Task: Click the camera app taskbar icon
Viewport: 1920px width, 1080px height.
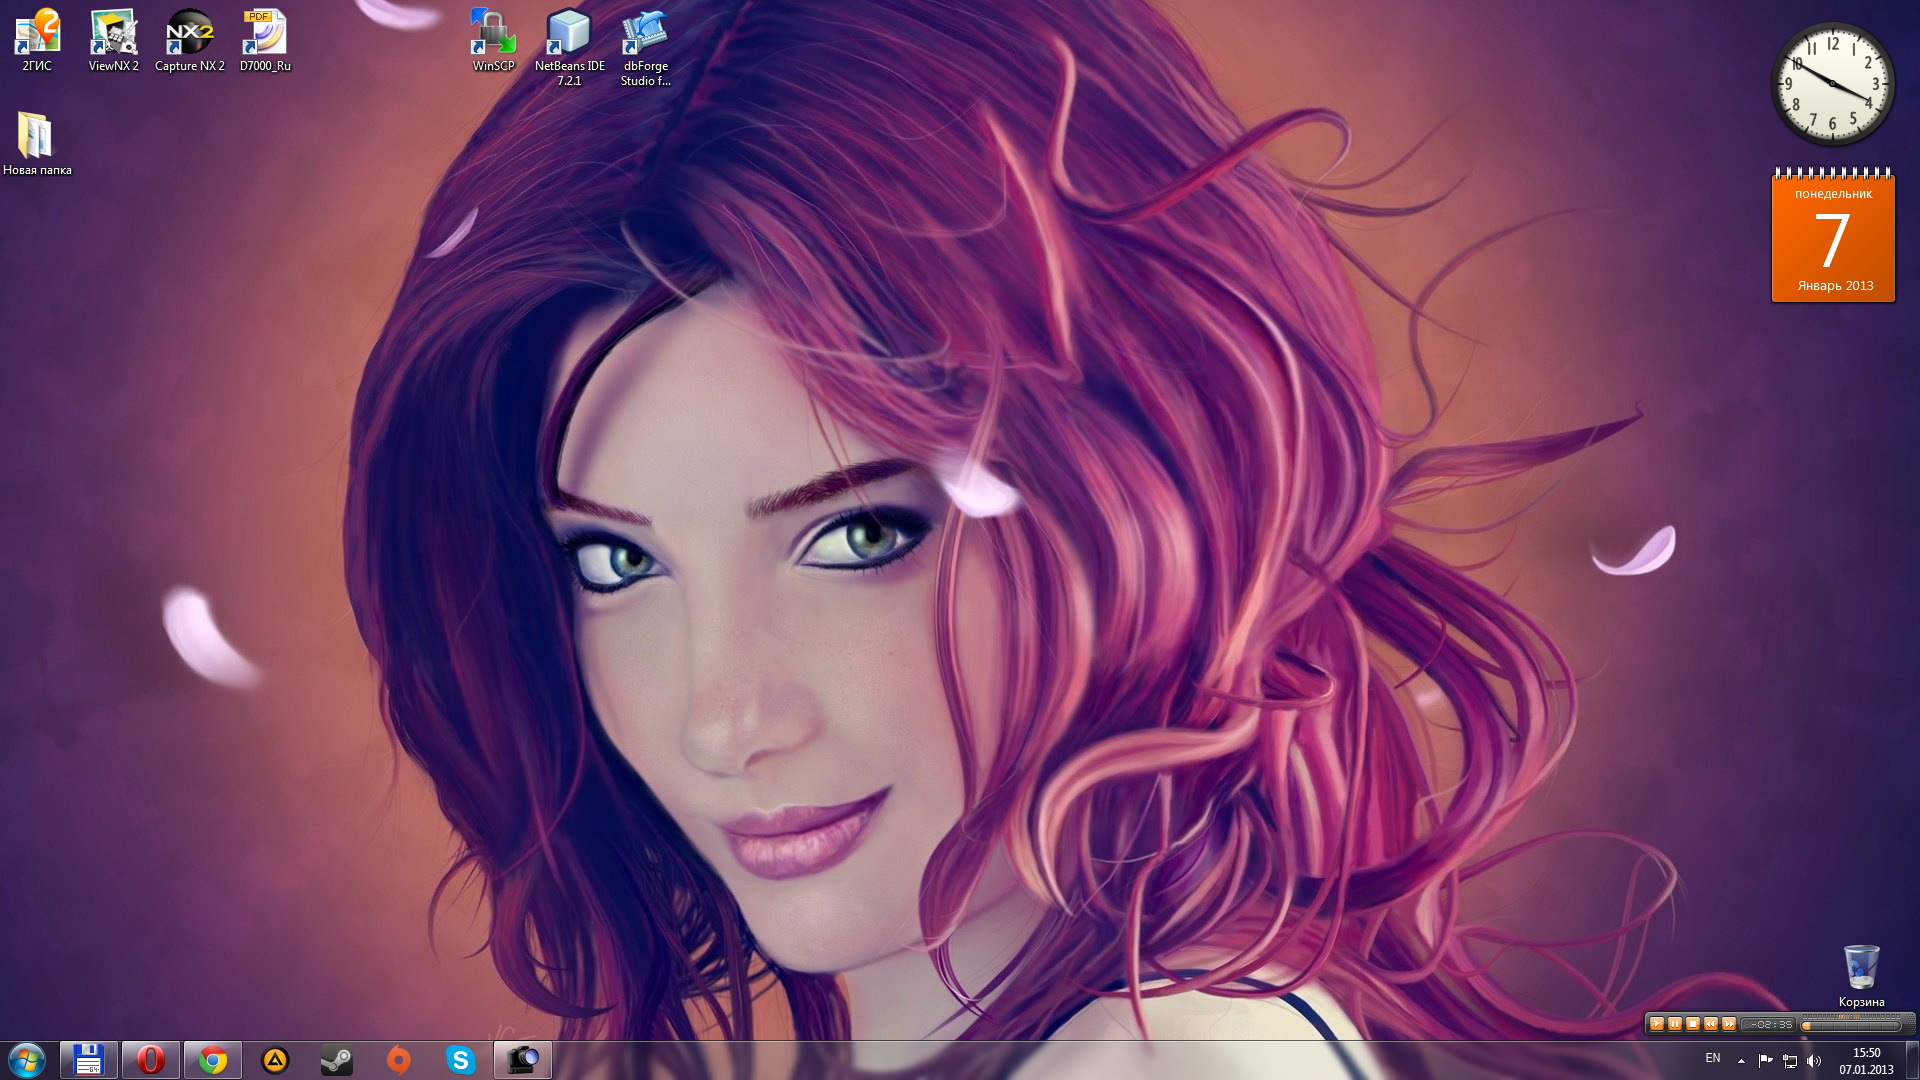Action: 522,1060
